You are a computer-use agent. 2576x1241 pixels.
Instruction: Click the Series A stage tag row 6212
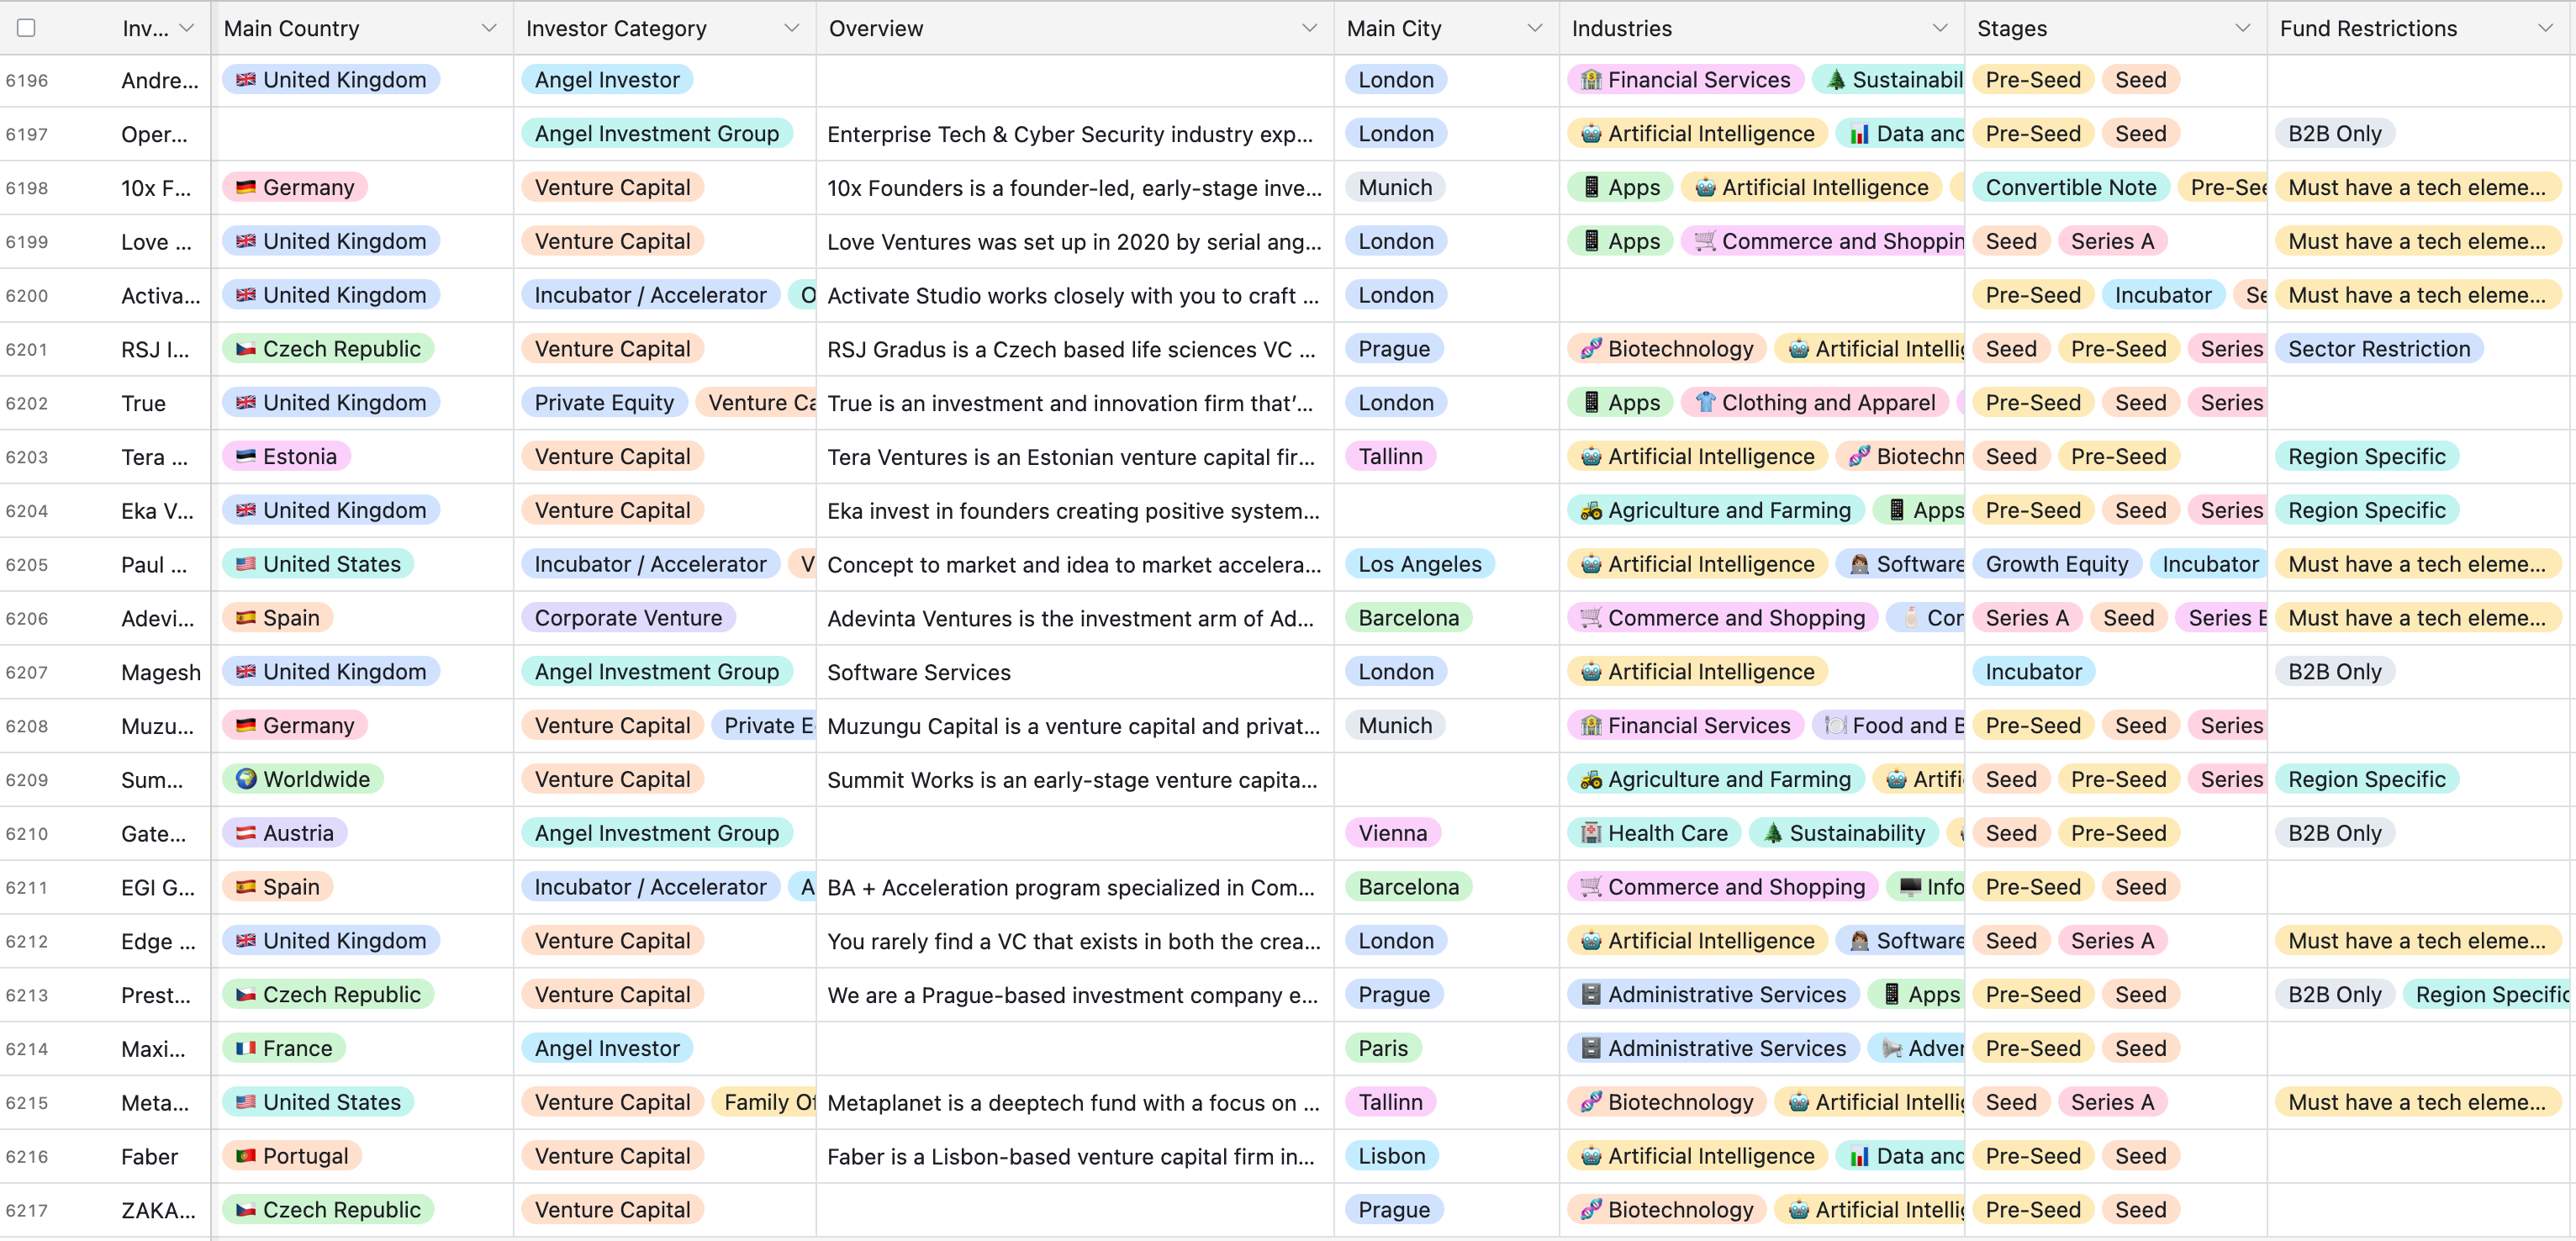click(2112, 941)
